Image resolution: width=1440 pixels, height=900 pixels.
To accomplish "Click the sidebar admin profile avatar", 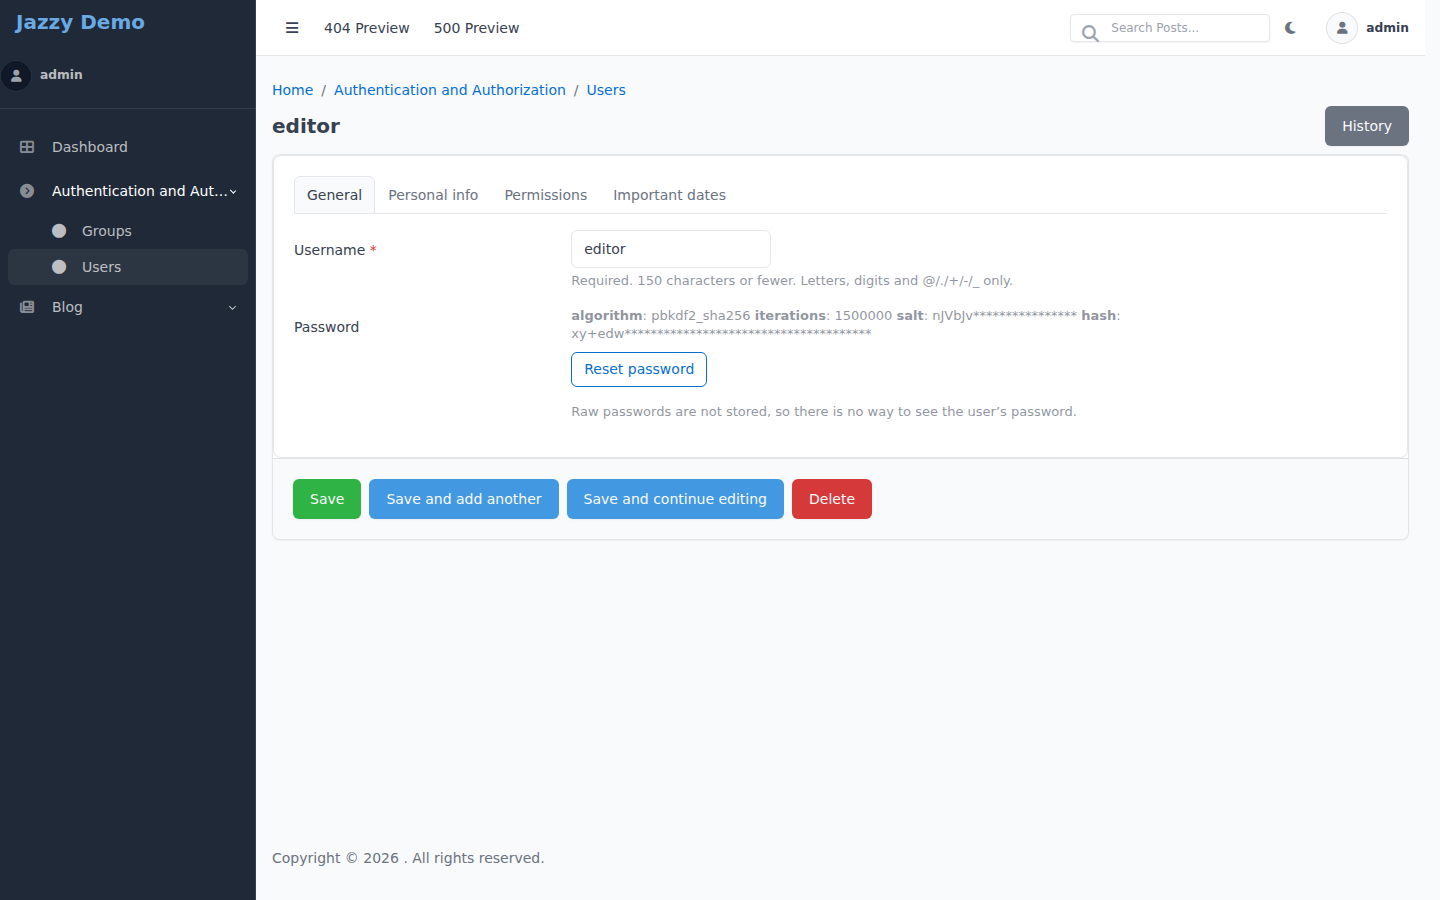I will coord(16,75).
